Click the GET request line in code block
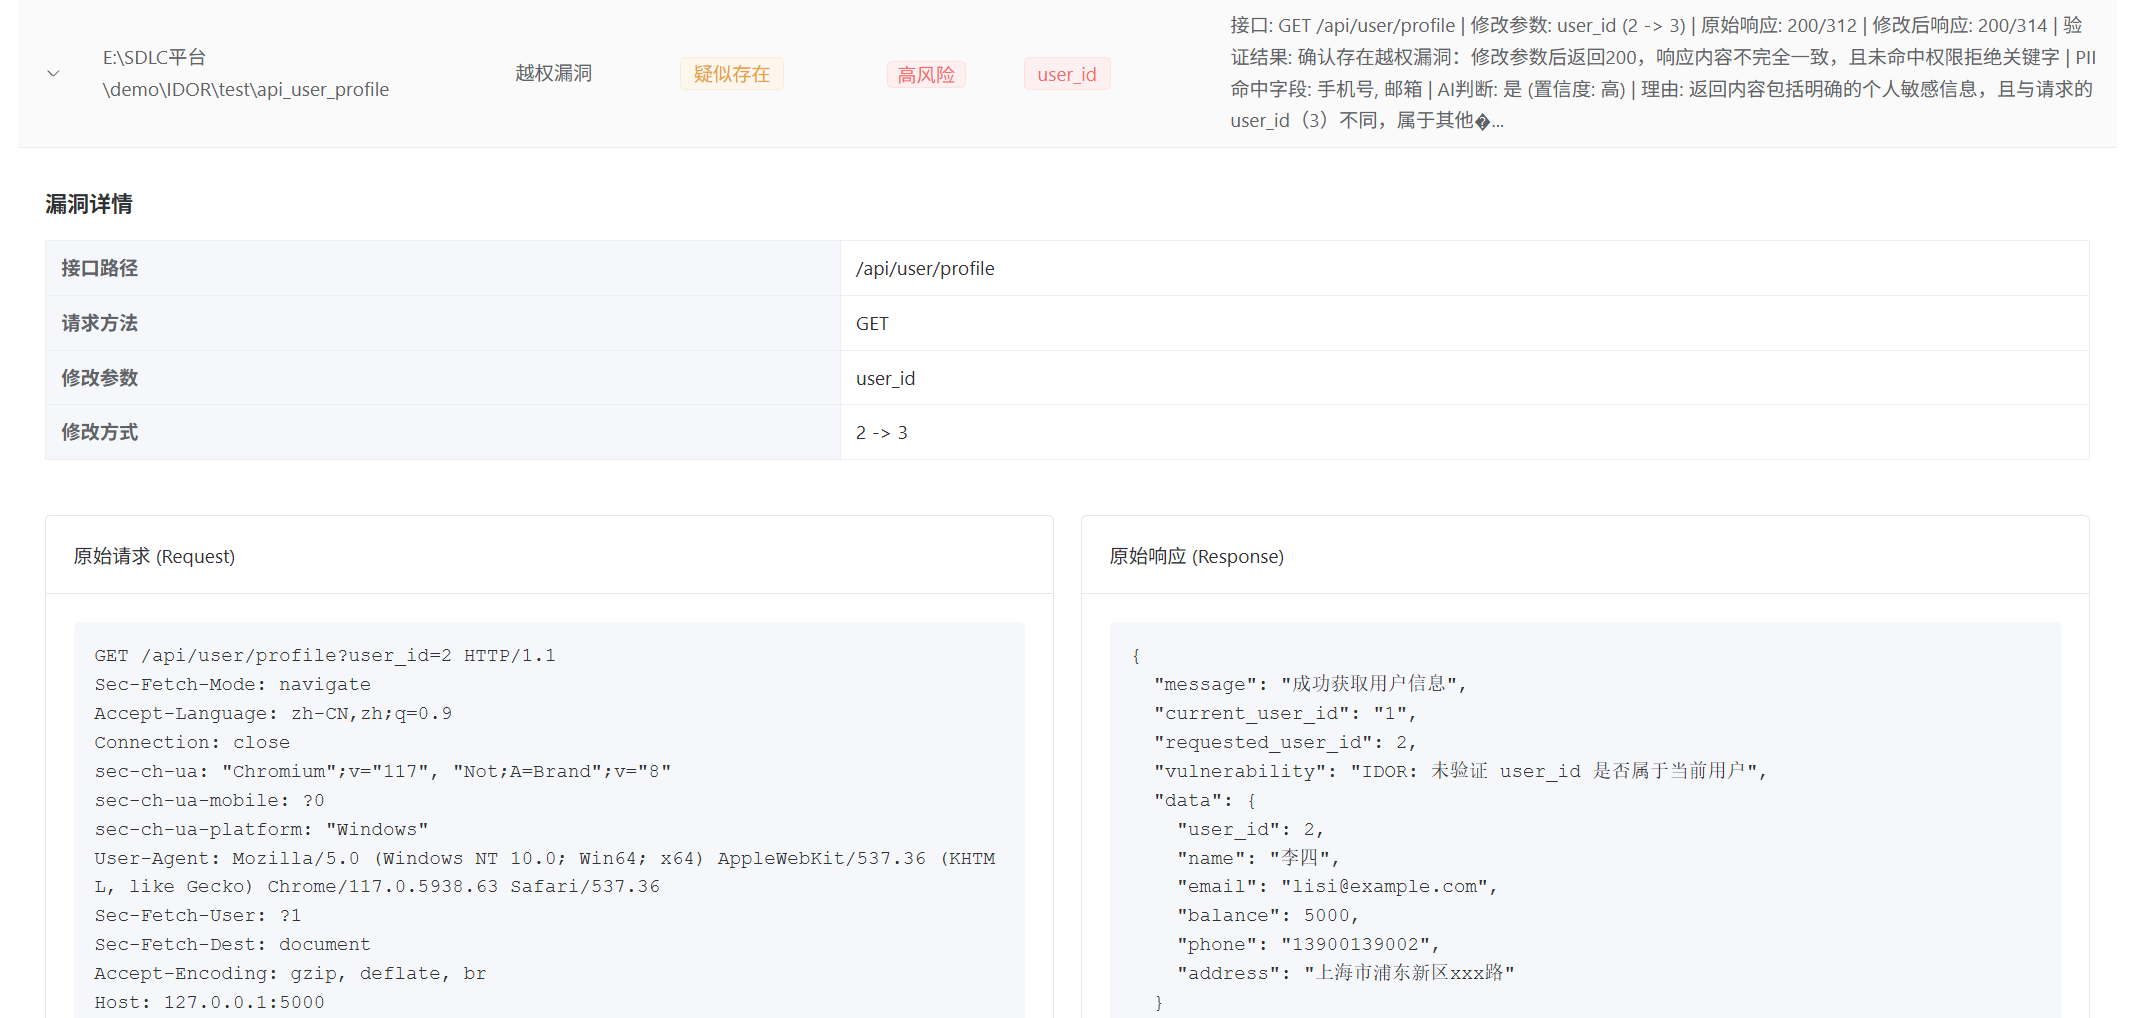2143x1018 pixels. 325,656
